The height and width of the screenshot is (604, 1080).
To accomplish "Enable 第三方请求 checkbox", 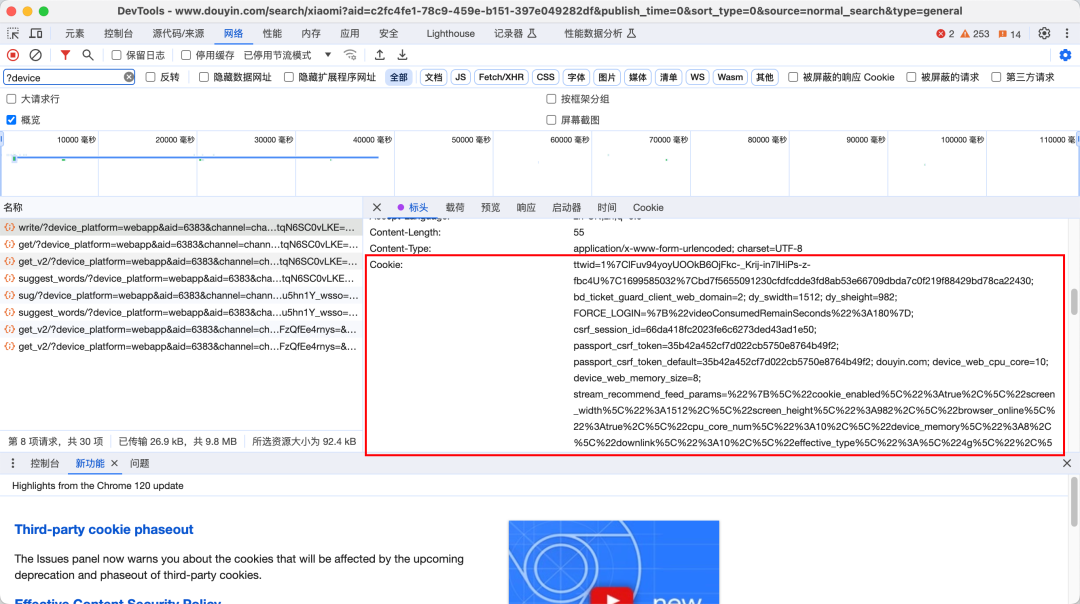I will (x=996, y=77).
